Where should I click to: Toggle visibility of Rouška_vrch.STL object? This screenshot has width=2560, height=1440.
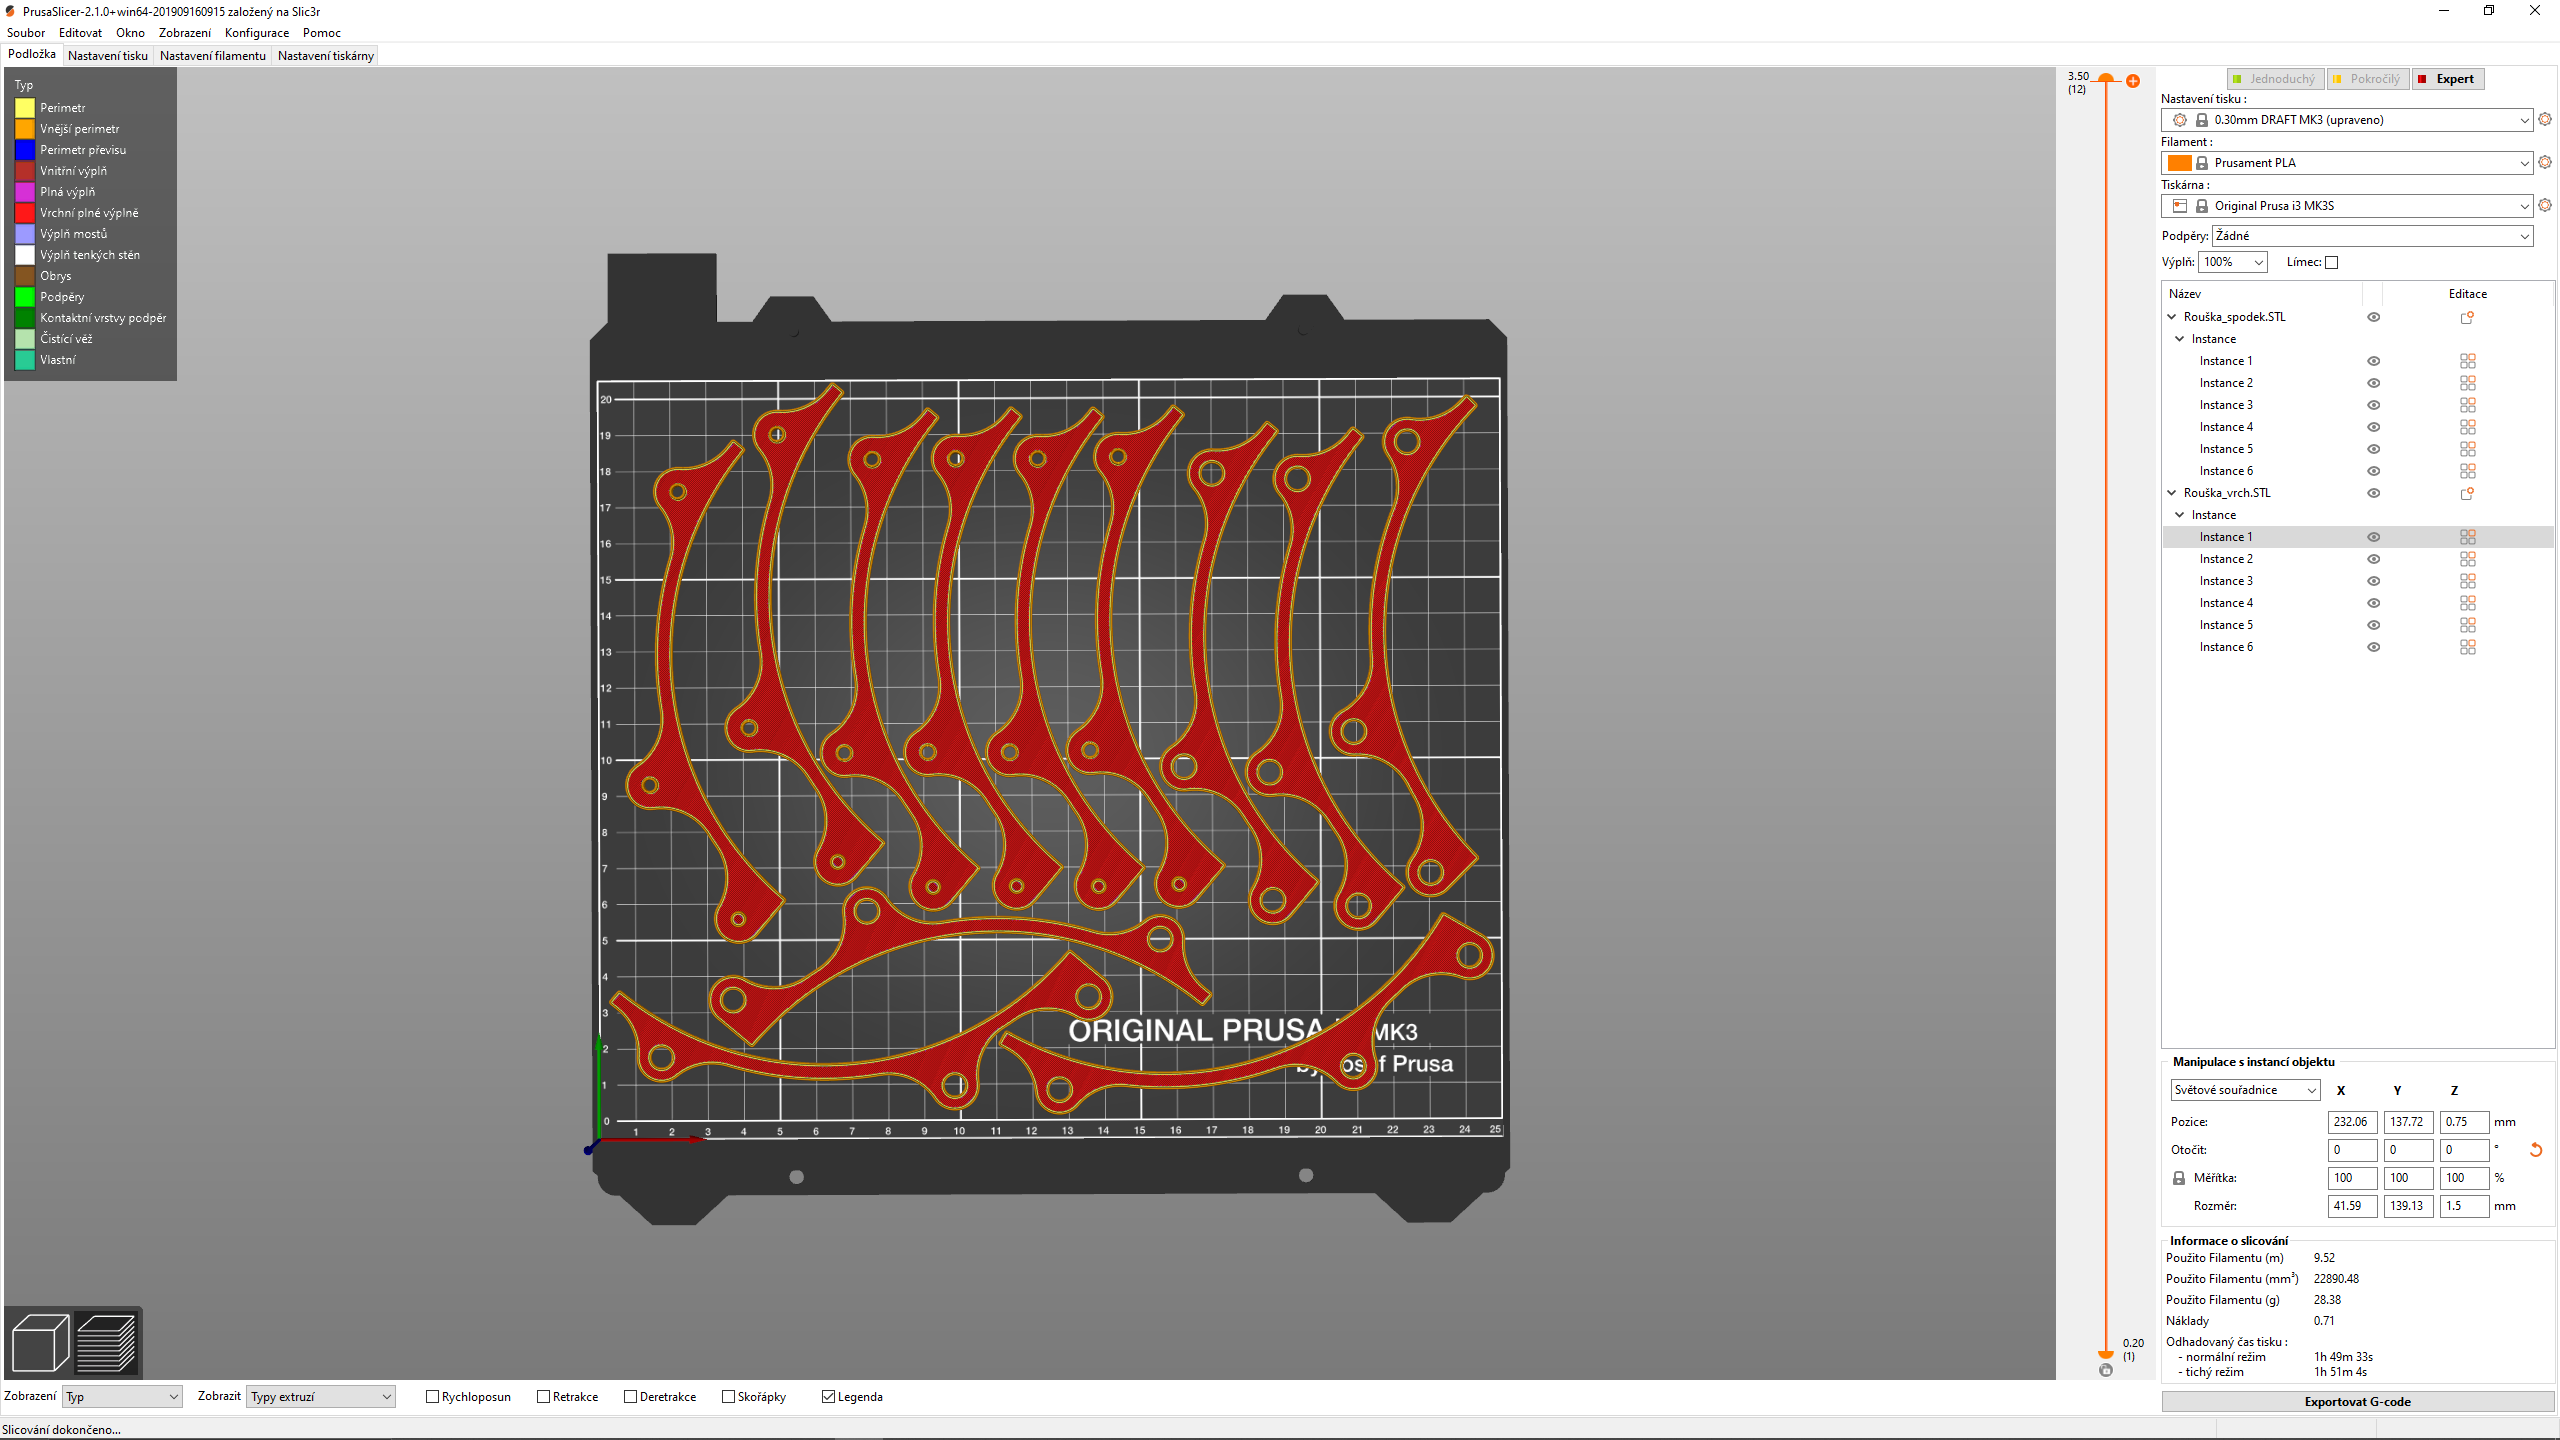[2373, 493]
